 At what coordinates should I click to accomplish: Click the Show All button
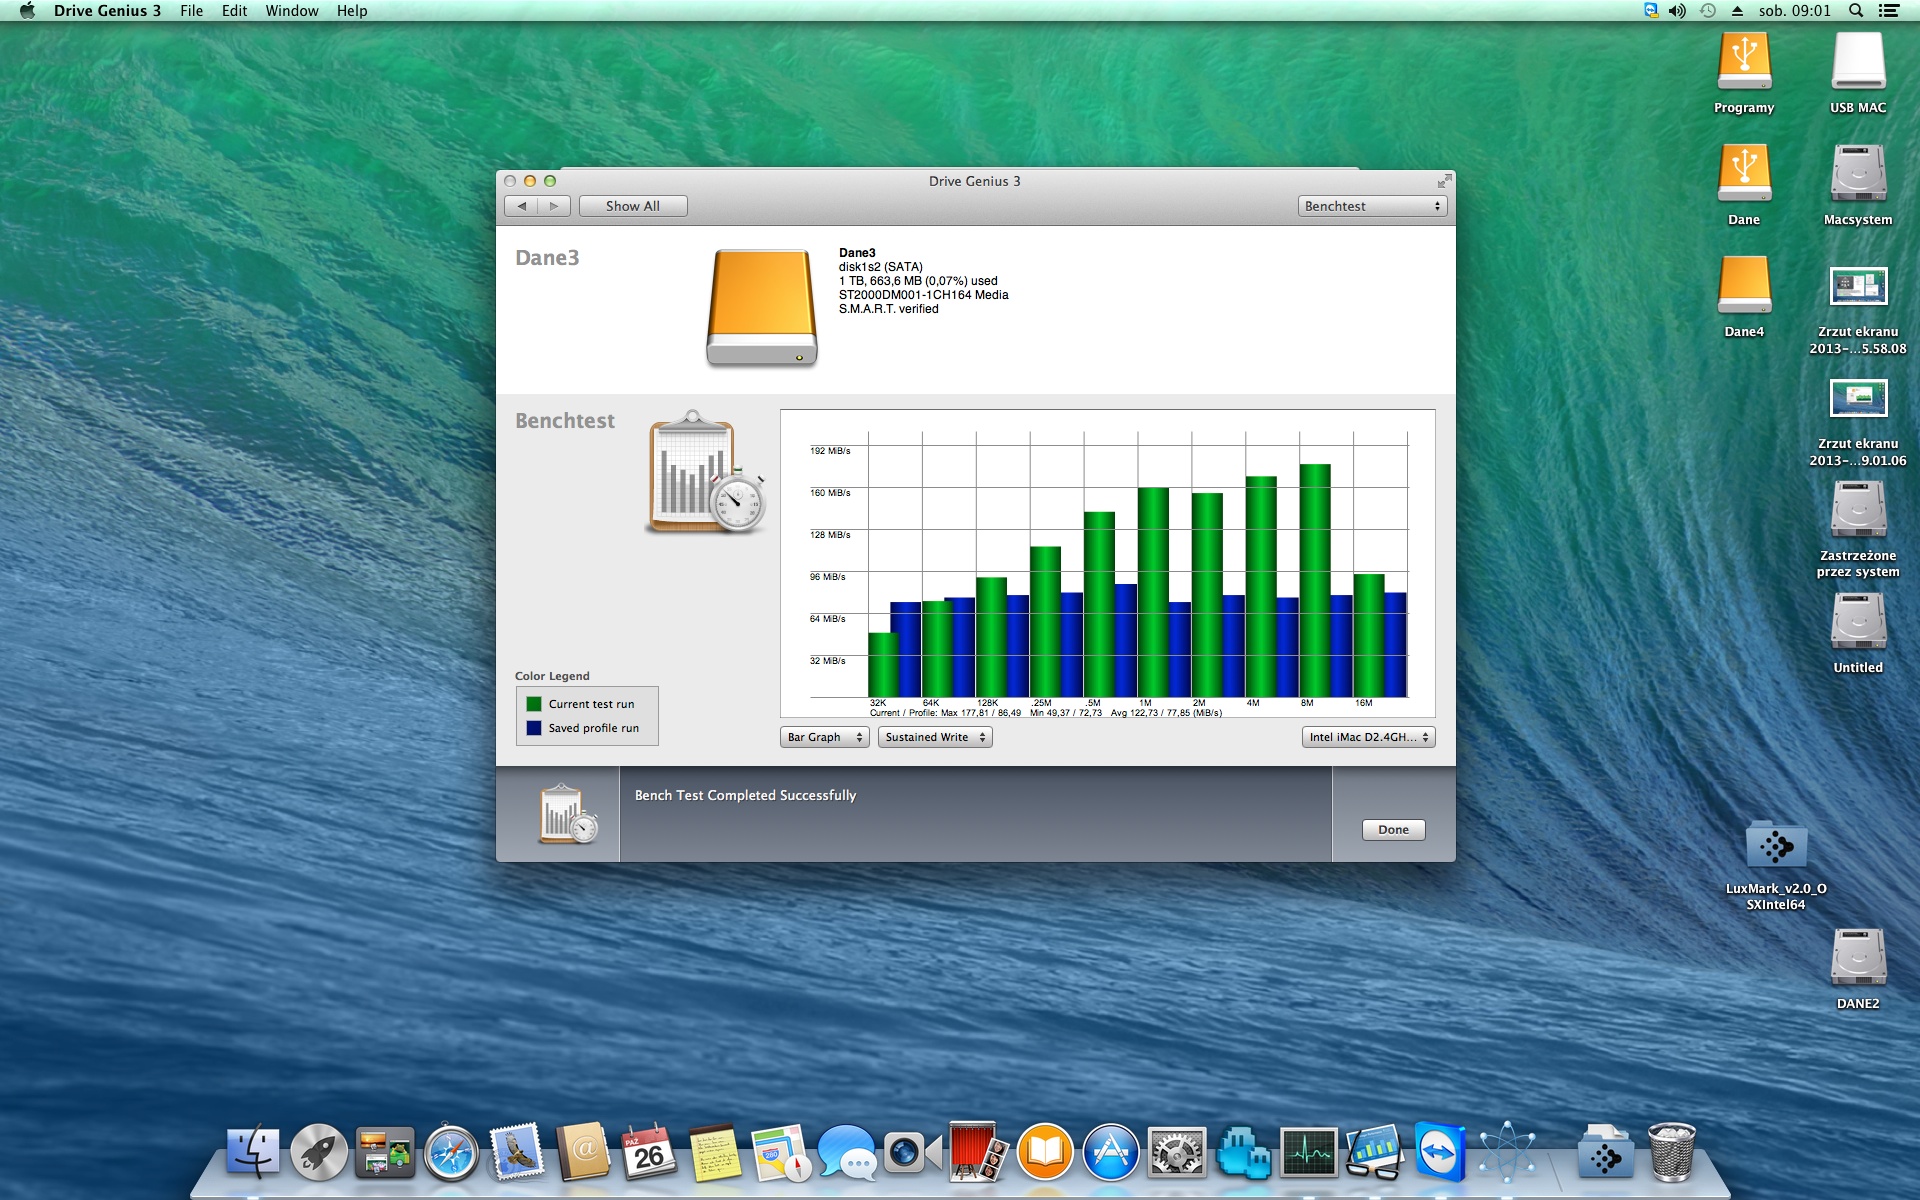(633, 206)
